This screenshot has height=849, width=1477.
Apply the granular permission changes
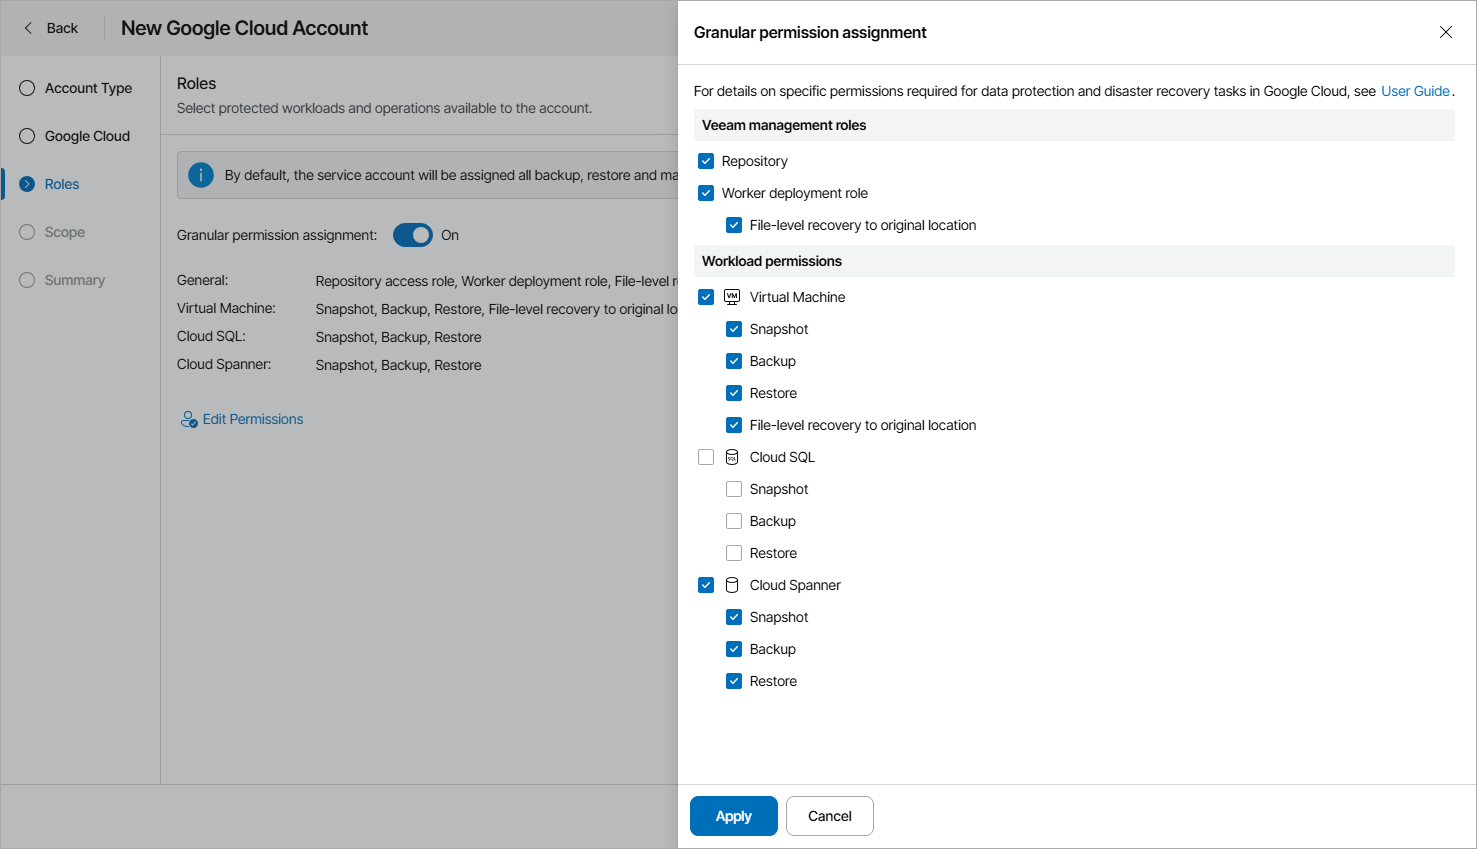point(733,816)
